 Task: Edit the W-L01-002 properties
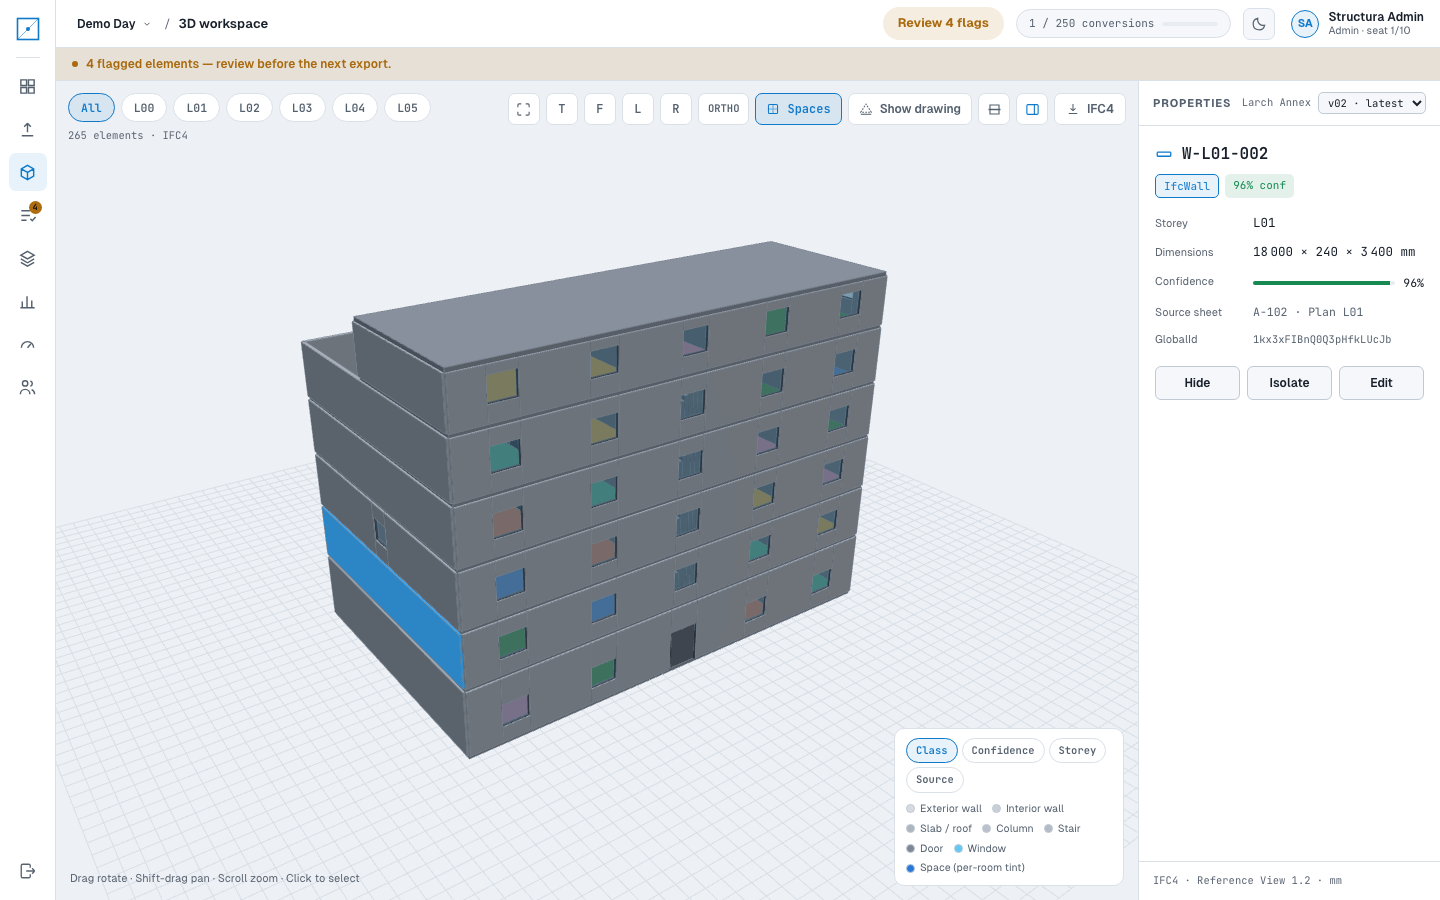click(1381, 383)
